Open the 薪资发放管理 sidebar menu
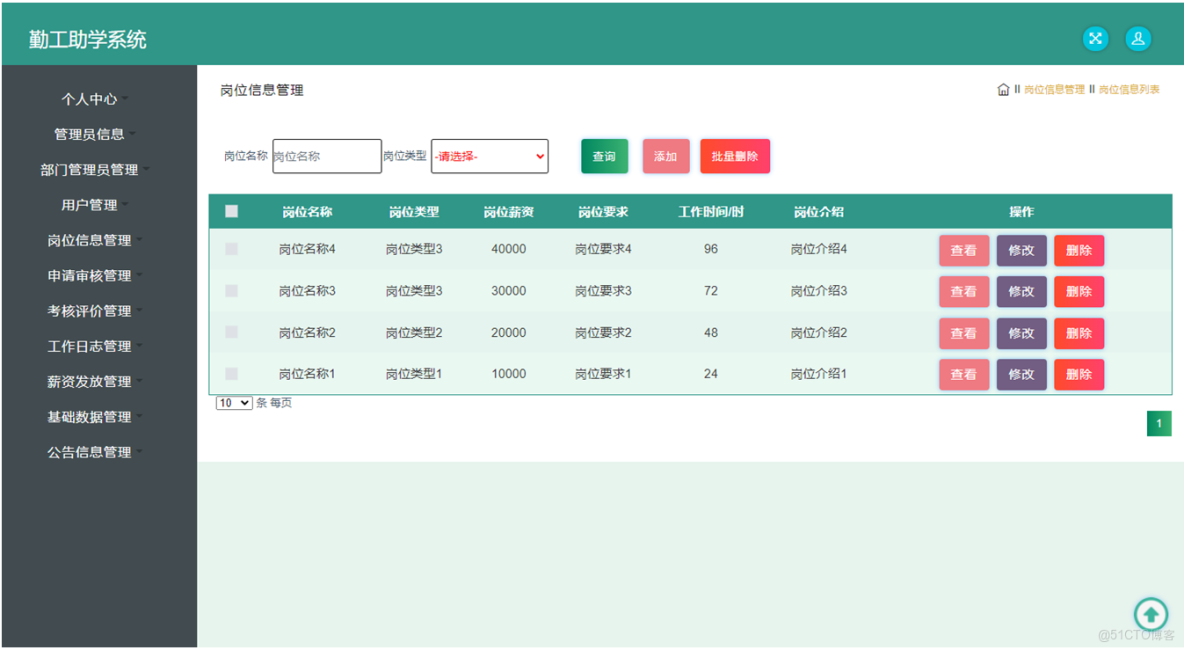Image resolution: width=1184 pixels, height=650 pixels. pos(88,381)
